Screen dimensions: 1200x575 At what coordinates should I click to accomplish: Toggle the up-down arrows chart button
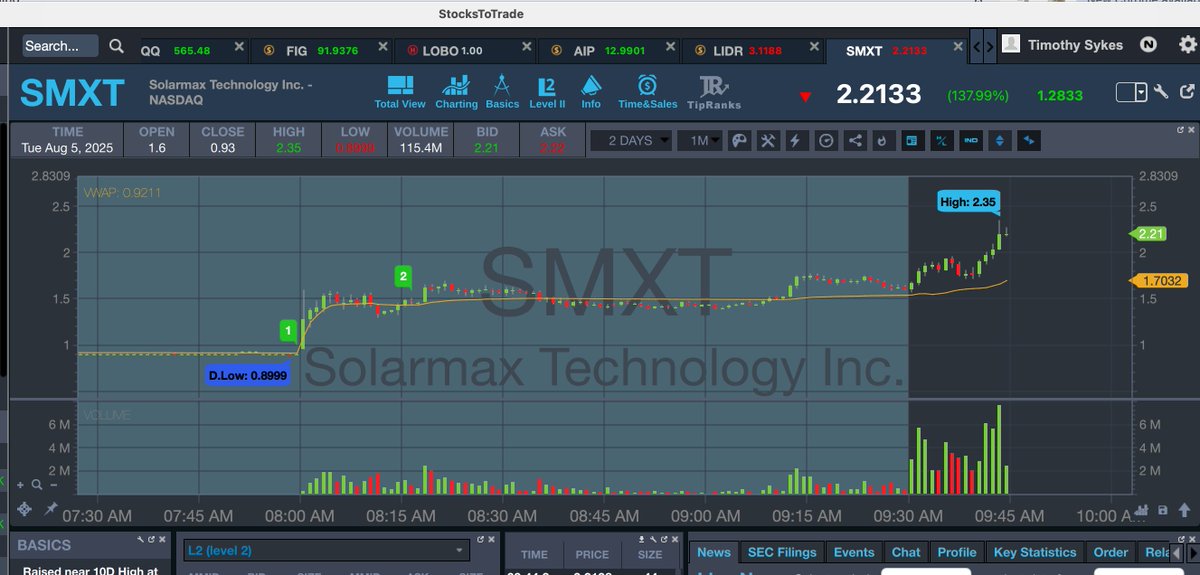tap(999, 141)
